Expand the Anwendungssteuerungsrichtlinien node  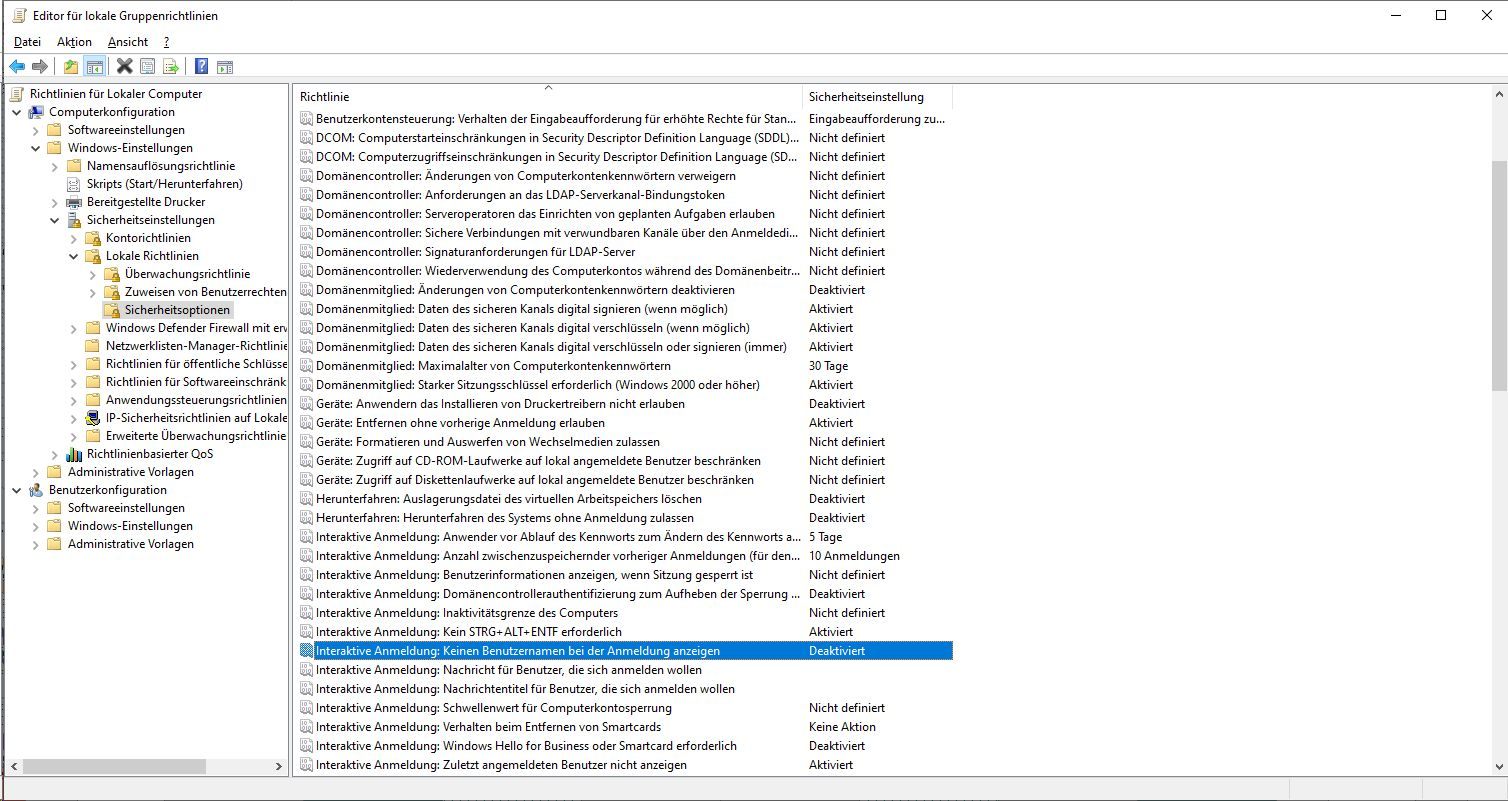(x=74, y=400)
